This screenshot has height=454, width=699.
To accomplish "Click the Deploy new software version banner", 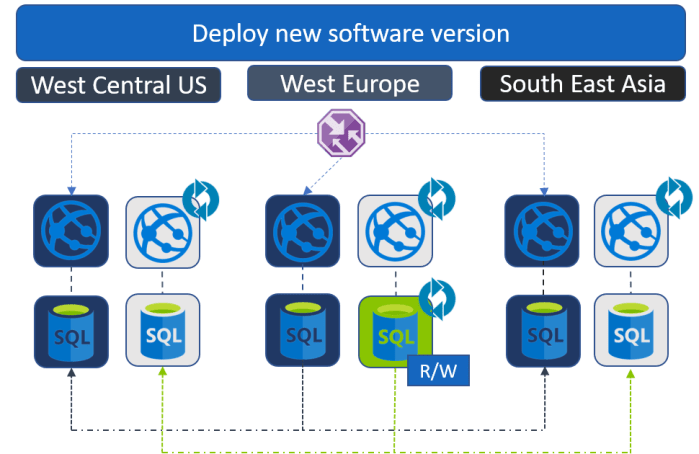I will [x=350, y=33].
